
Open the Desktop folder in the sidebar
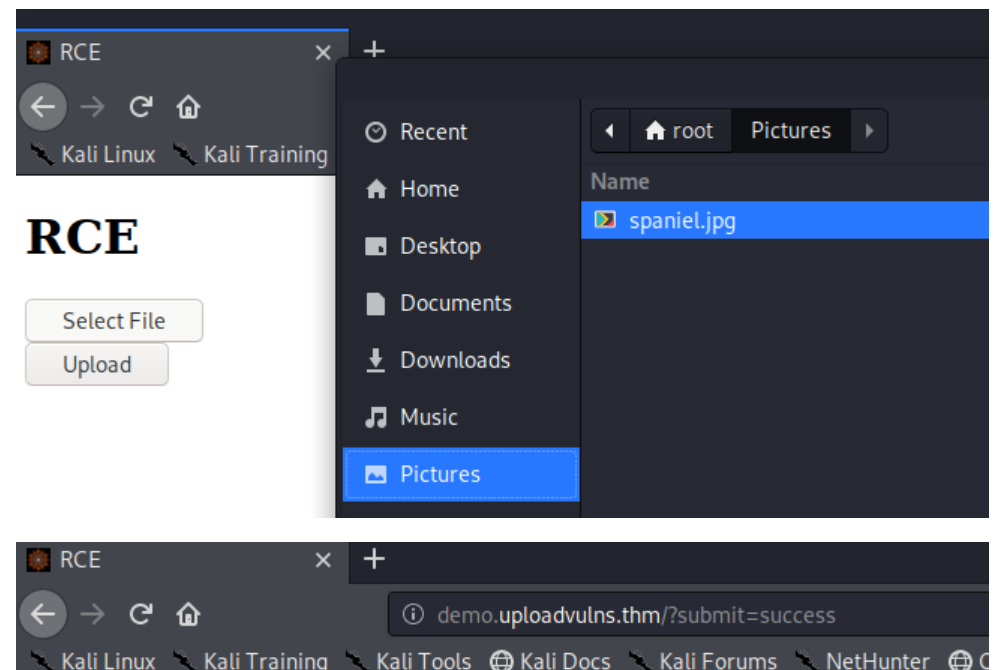coord(439,246)
